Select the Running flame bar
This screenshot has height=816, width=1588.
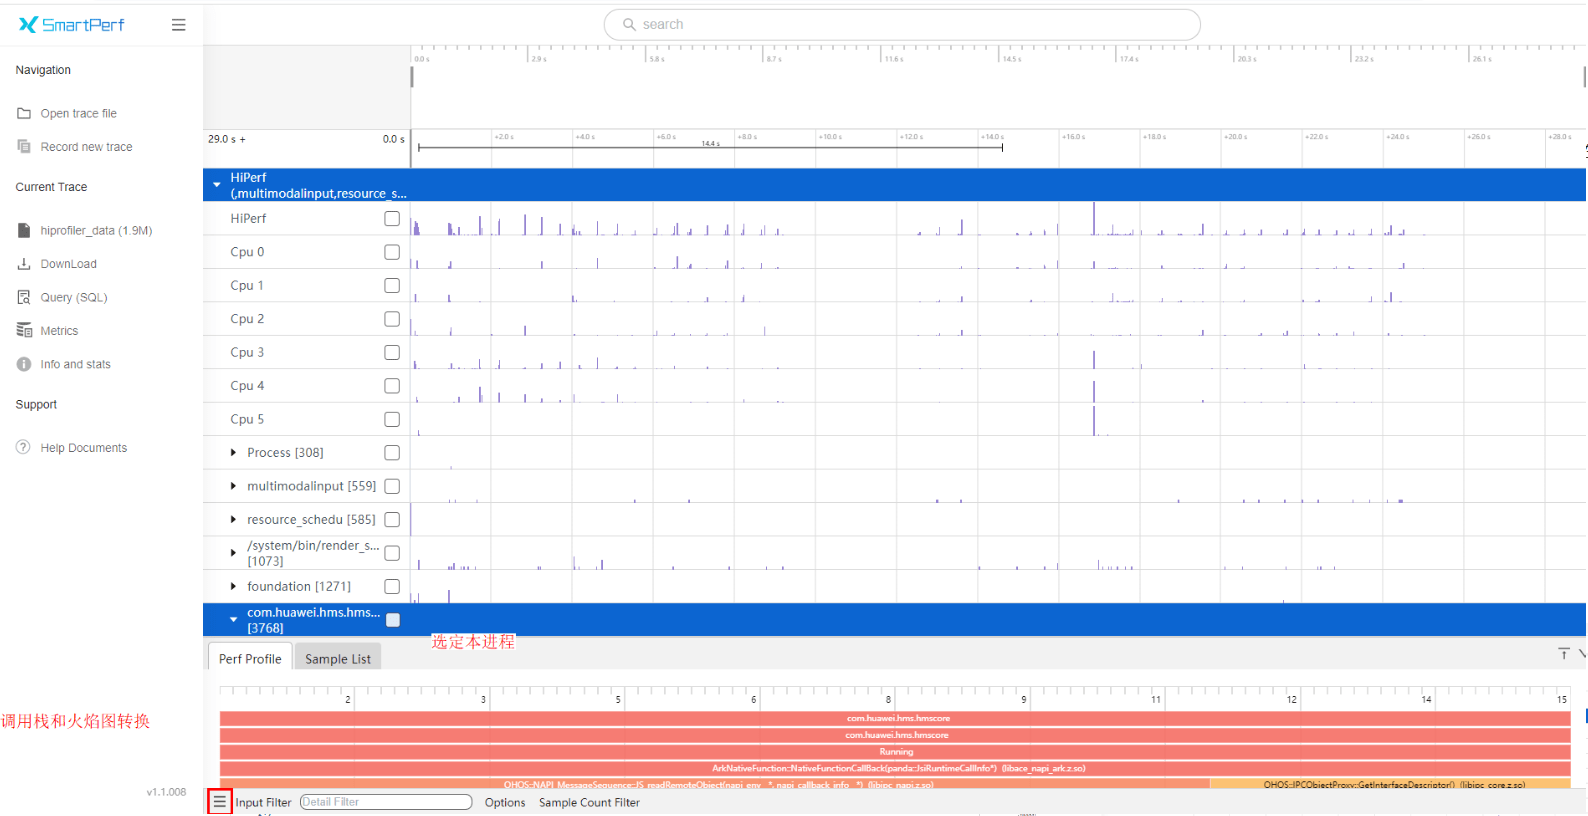(x=895, y=752)
